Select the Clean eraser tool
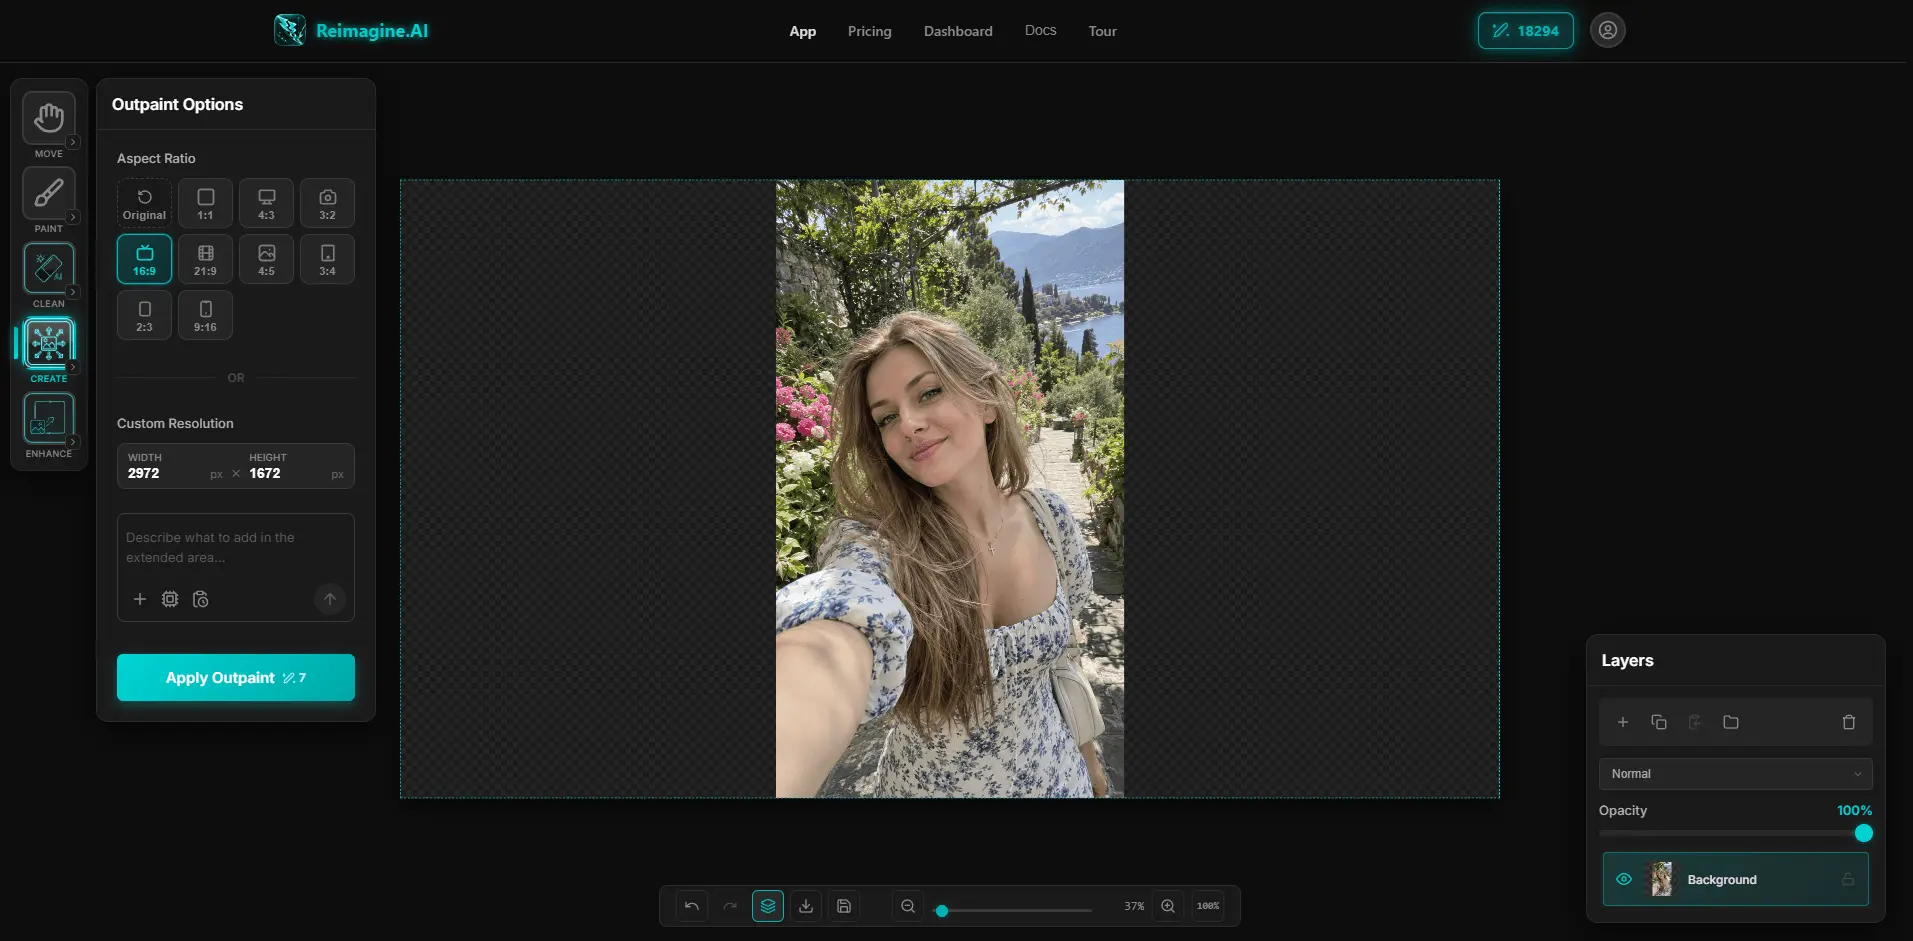 49,268
